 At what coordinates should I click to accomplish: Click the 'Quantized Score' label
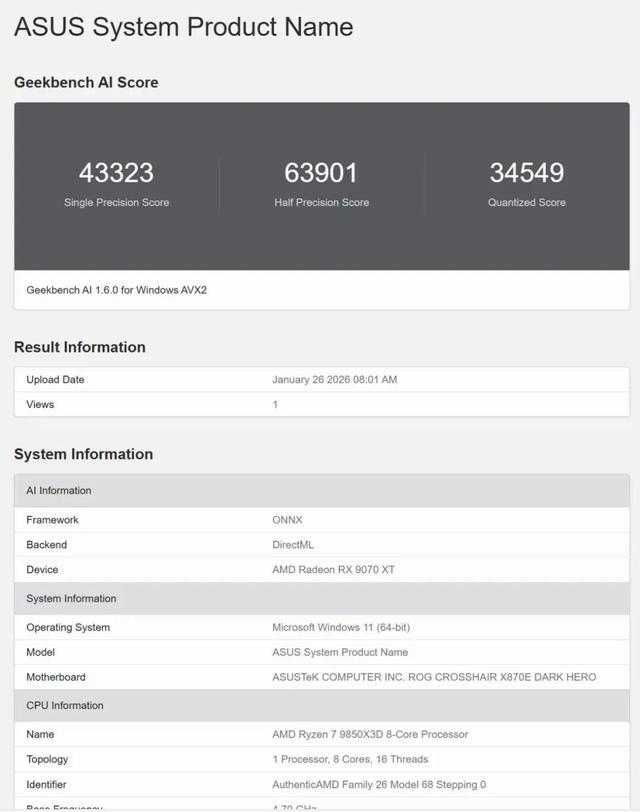pos(527,202)
